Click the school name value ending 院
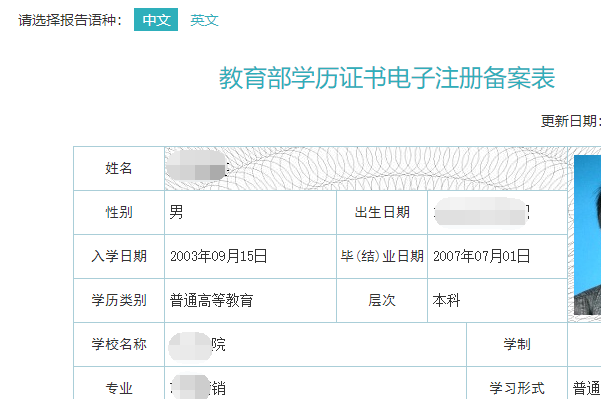The width and height of the screenshot is (601, 399). point(197,345)
